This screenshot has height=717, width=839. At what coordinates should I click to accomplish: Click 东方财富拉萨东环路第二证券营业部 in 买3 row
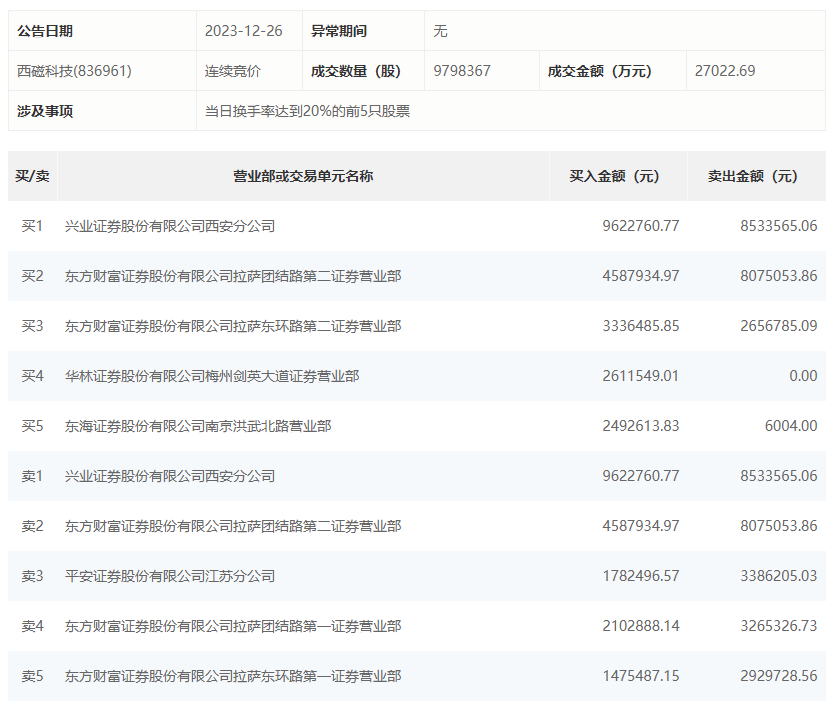click(233, 326)
